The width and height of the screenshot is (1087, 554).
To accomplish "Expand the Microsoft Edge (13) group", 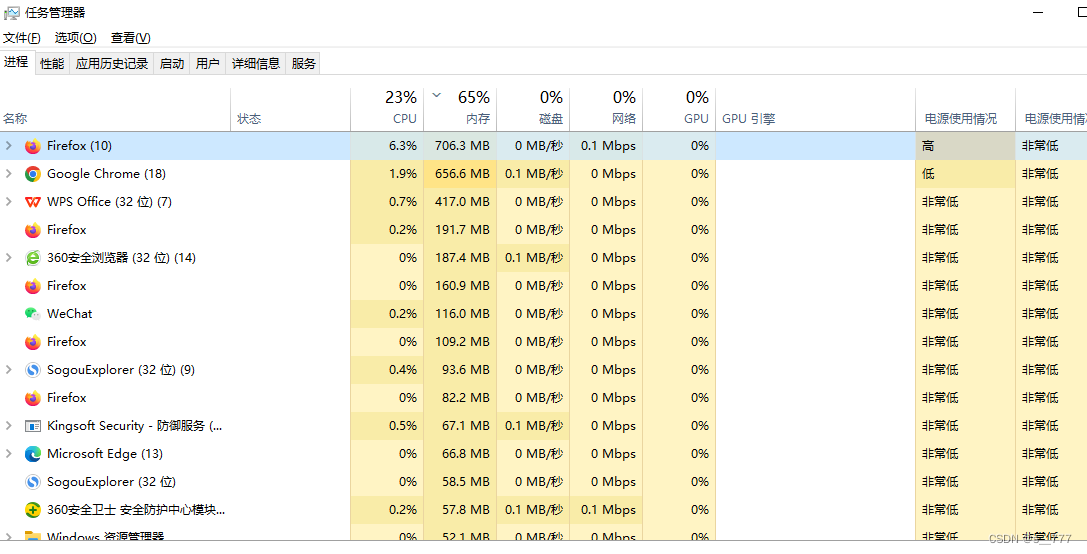I will pos(8,453).
